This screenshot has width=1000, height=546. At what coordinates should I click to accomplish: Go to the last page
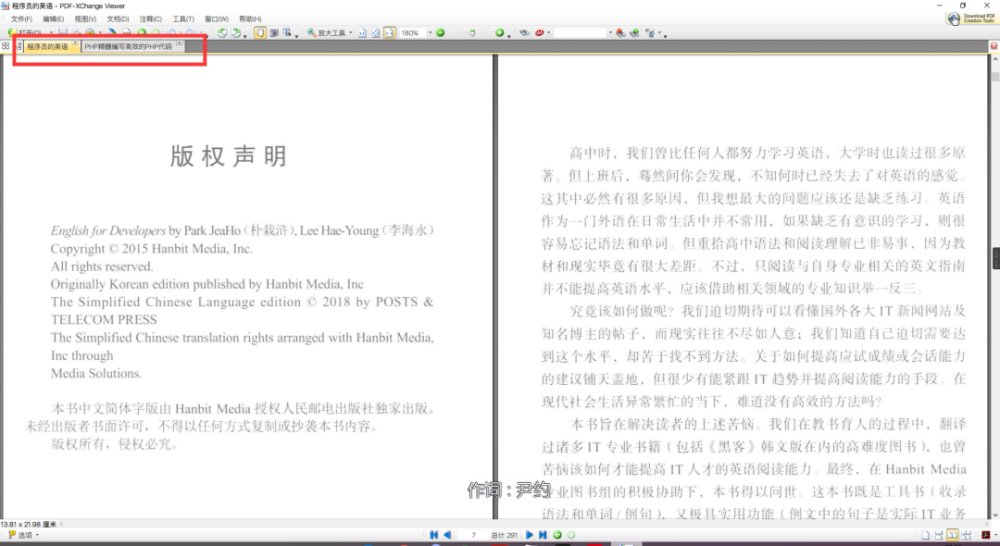point(543,535)
